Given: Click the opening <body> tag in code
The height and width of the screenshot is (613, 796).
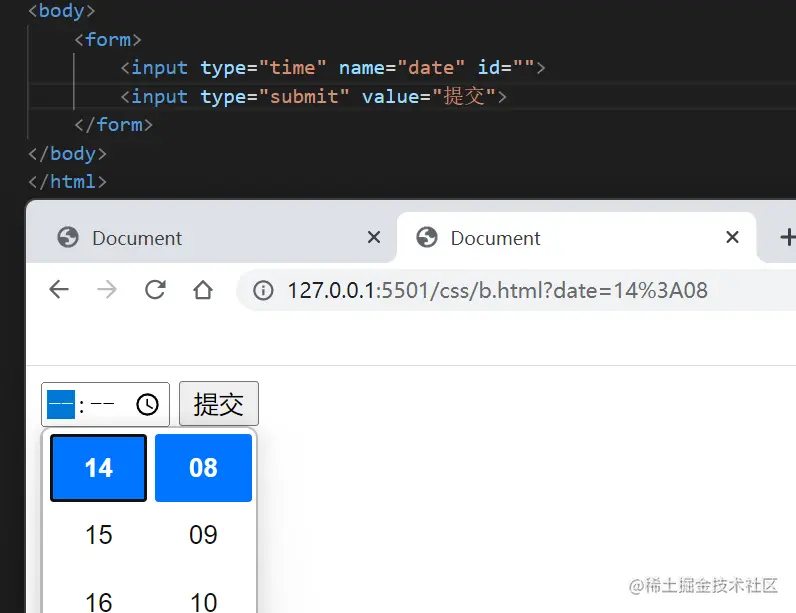Looking at the screenshot, I should tap(61, 11).
